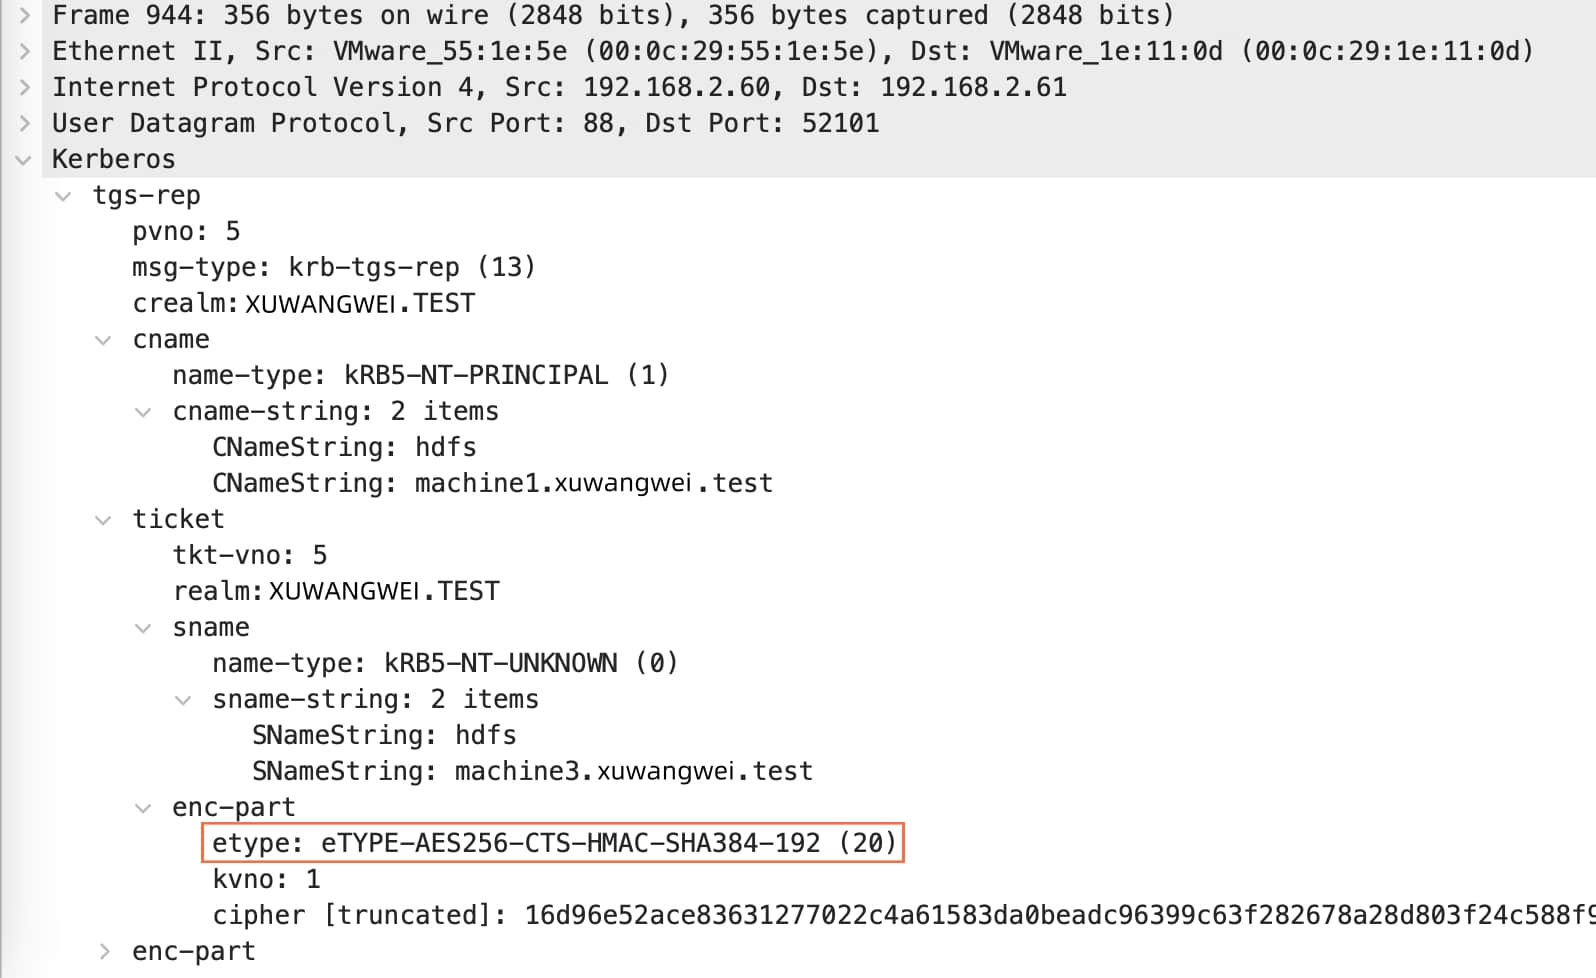Collapse the cname node
This screenshot has width=1596, height=978.
pos(104,340)
